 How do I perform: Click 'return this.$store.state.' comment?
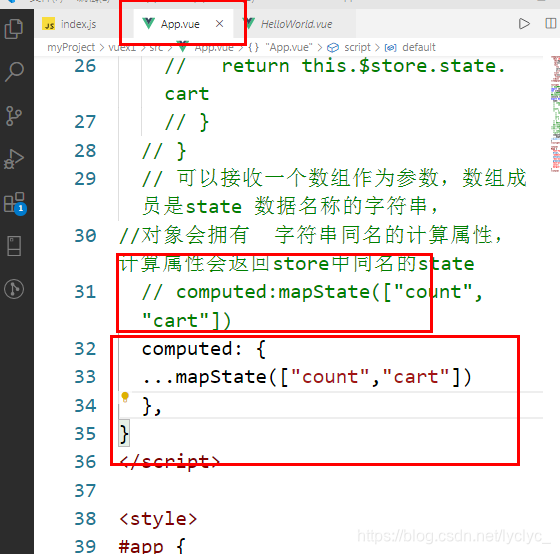pyautogui.click(x=363, y=66)
